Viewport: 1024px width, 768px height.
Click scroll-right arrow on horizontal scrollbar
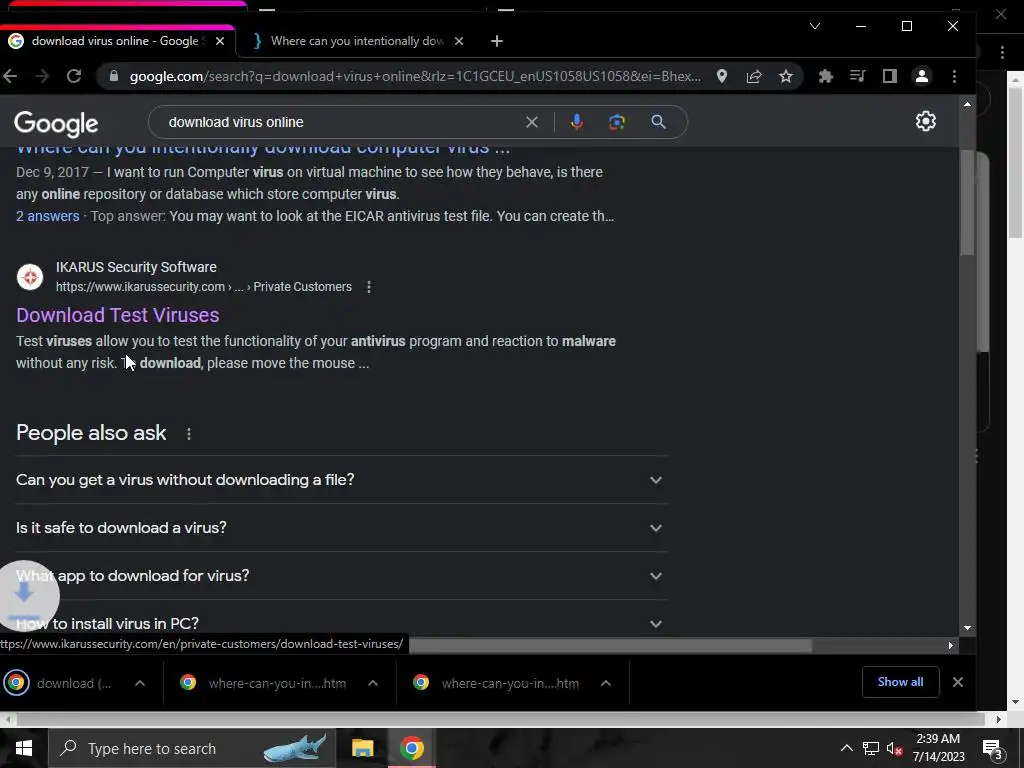(950, 645)
